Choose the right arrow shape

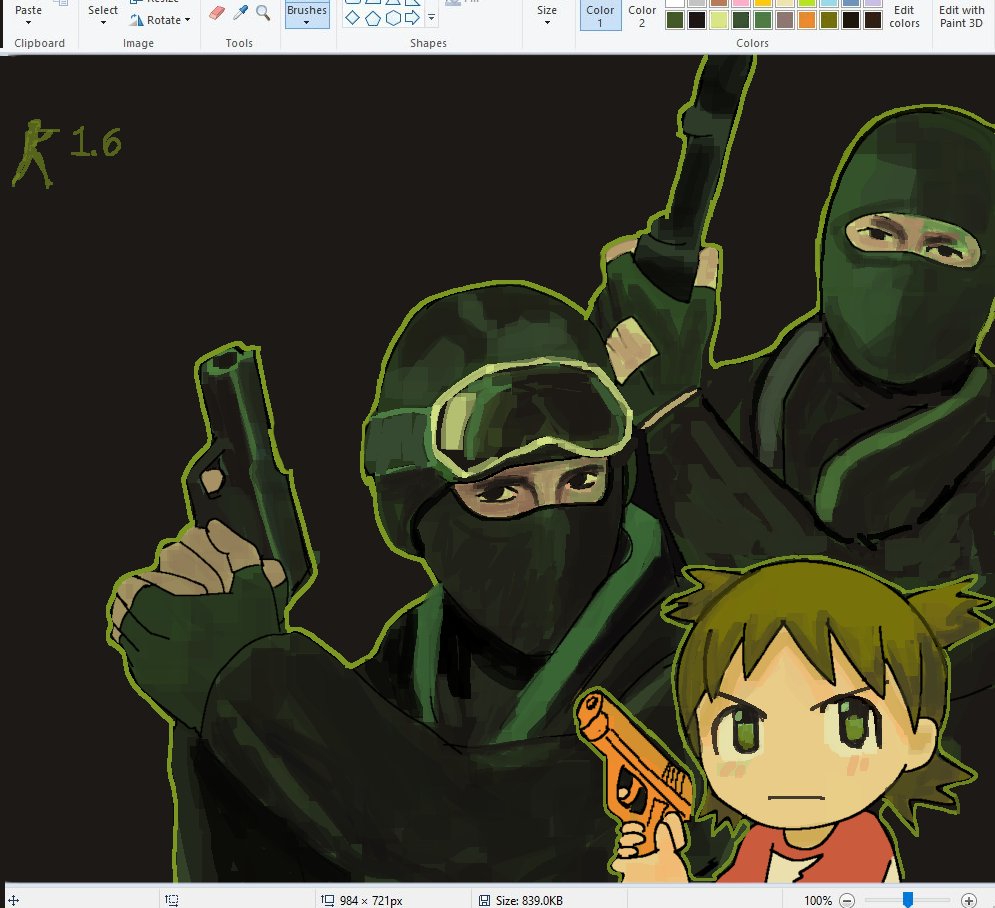pos(412,18)
